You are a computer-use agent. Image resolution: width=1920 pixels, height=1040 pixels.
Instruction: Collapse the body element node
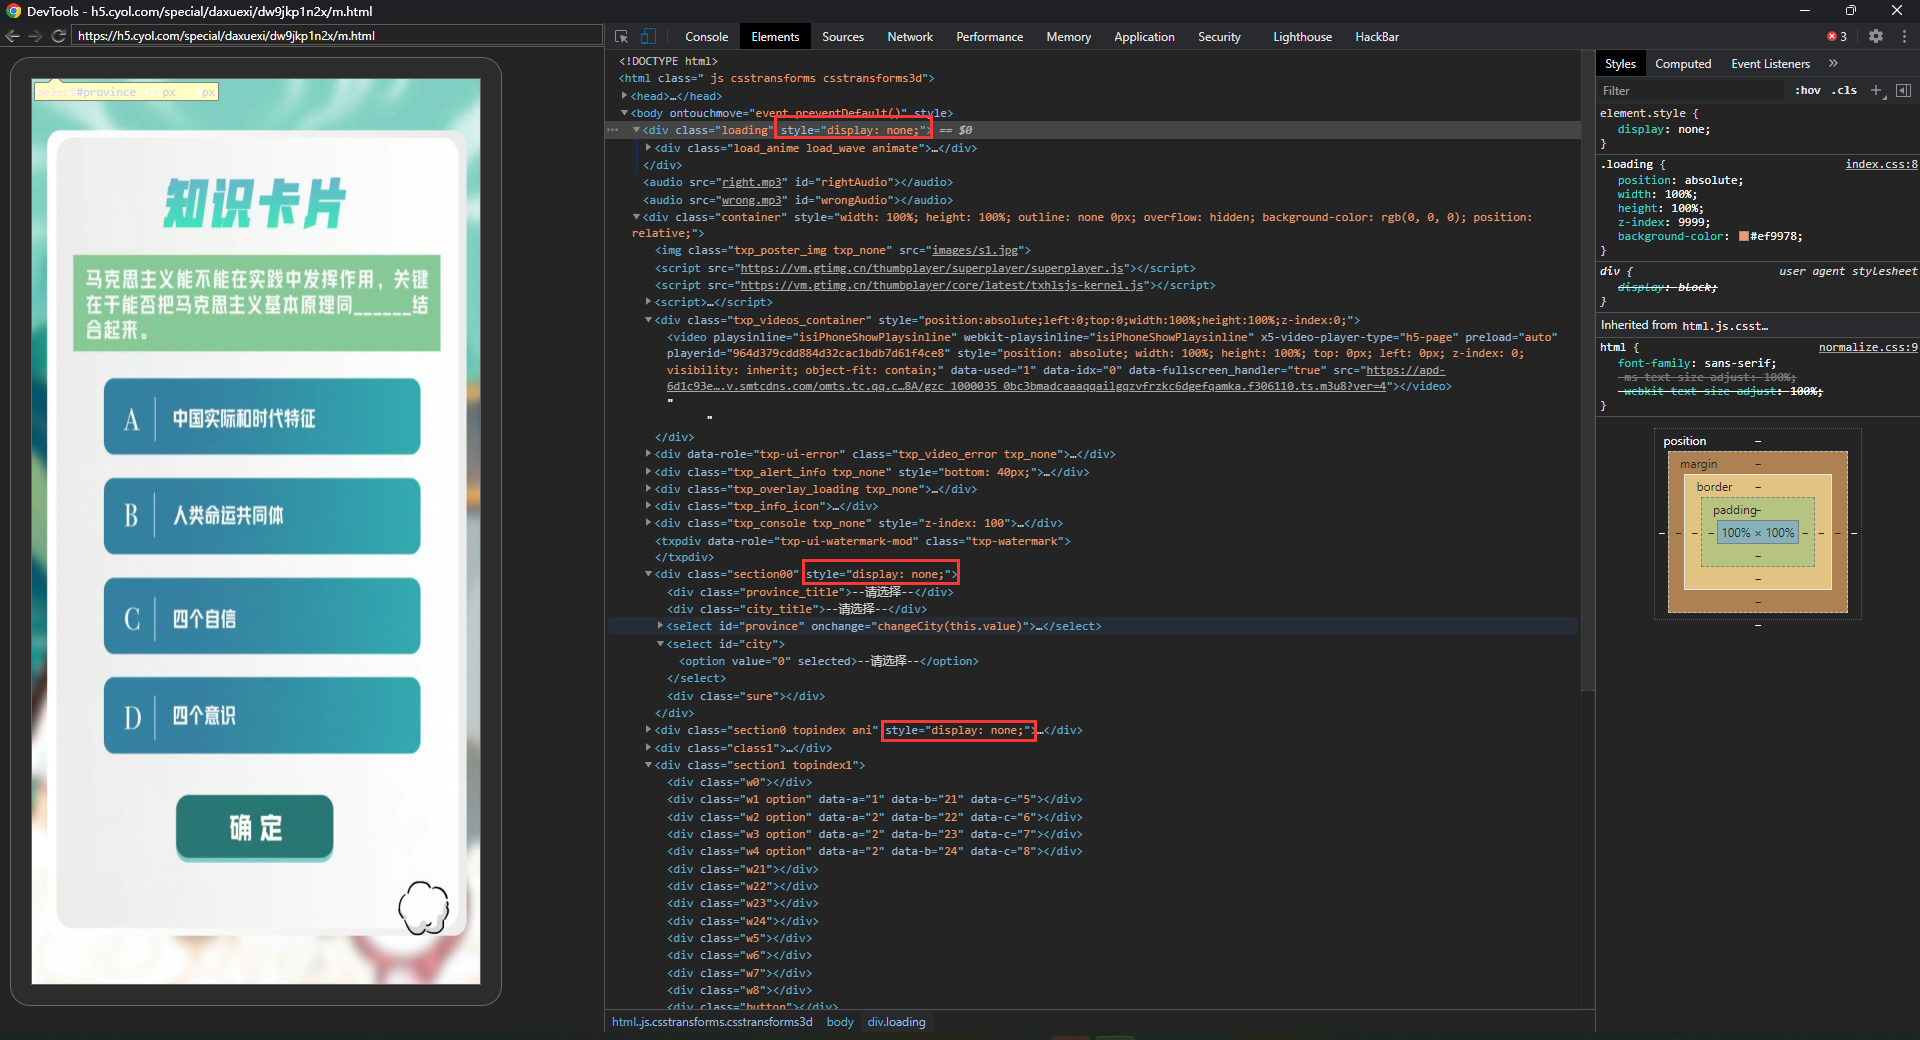coord(625,113)
